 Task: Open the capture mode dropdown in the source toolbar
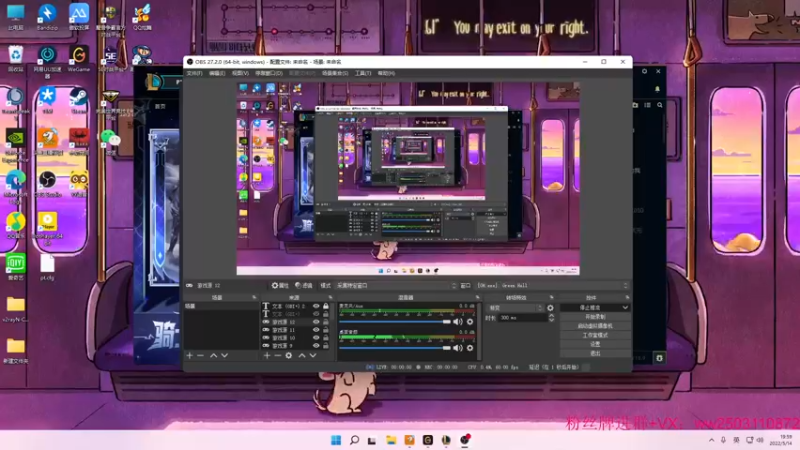tap(396, 286)
